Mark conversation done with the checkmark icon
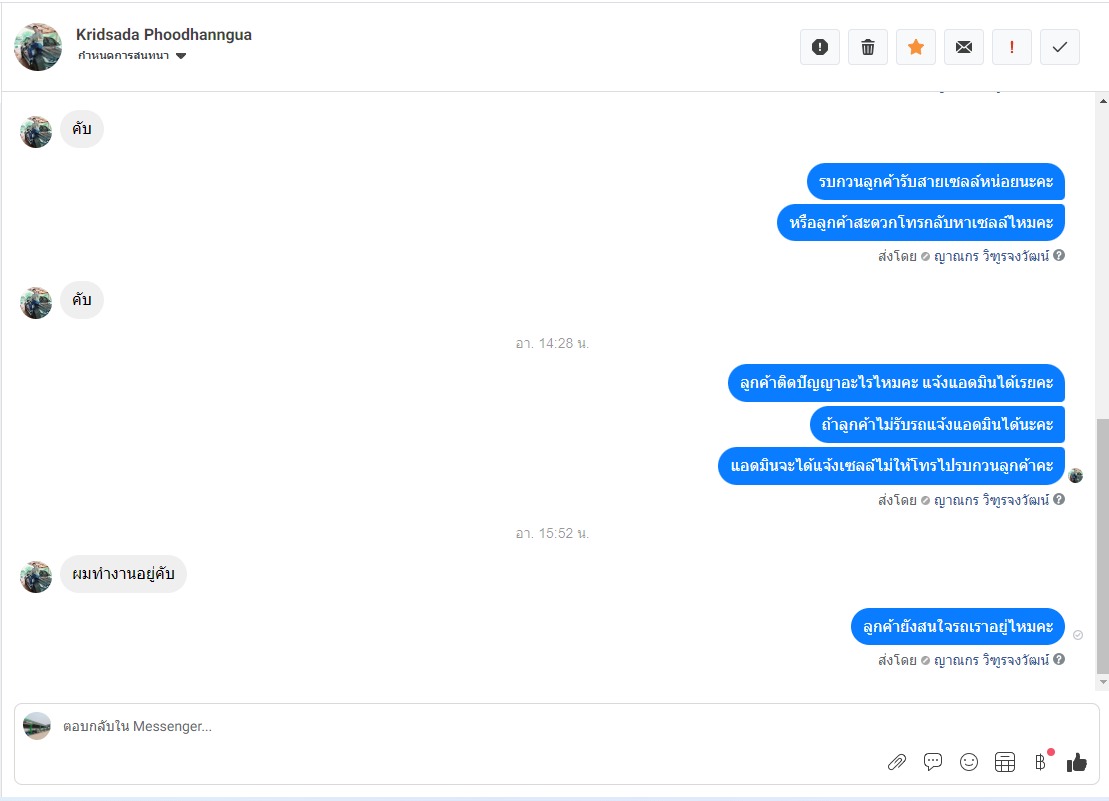Viewport: 1109px width, 801px height. [1059, 47]
